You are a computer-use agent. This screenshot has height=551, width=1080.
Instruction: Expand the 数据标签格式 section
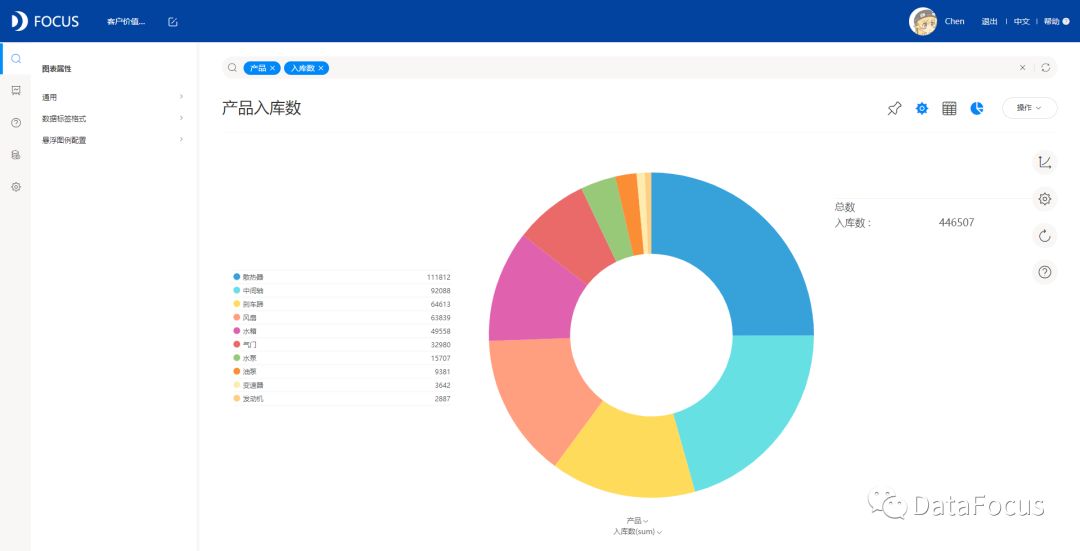coord(113,118)
